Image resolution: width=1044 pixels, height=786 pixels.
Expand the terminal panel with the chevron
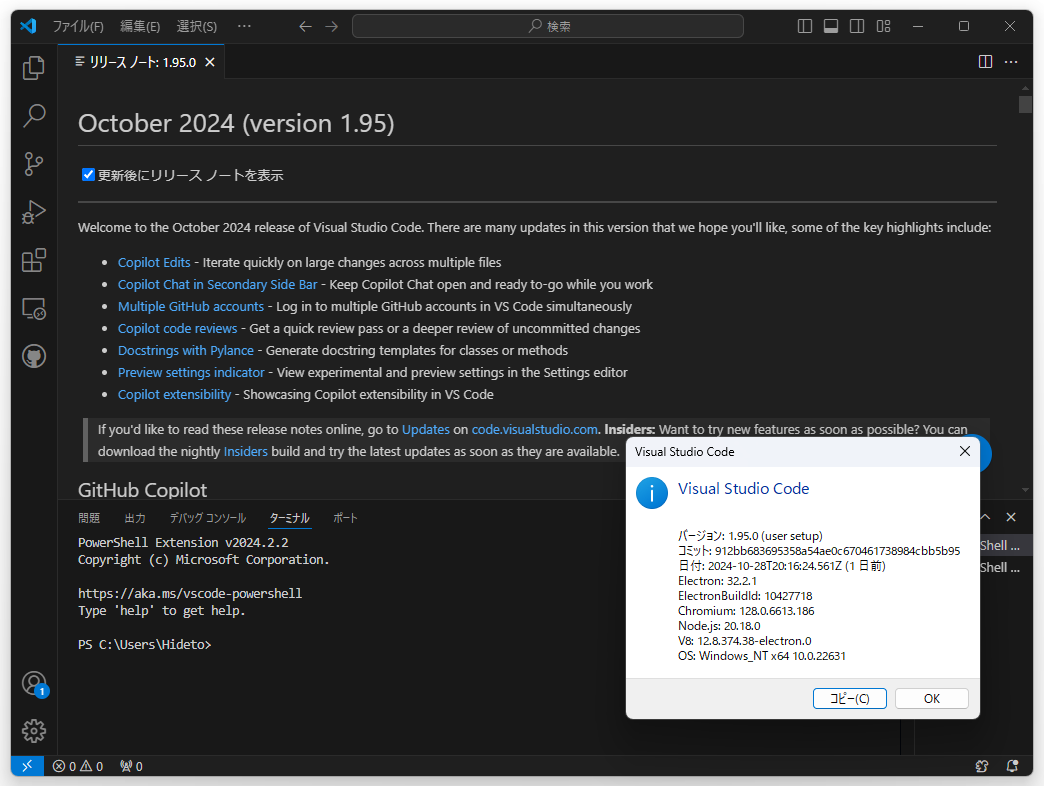pyautogui.click(x=984, y=517)
